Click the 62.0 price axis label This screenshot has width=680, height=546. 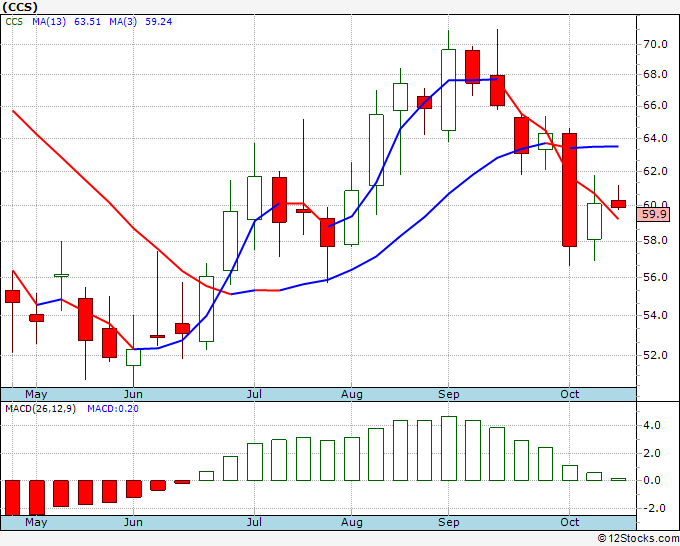[654, 172]
